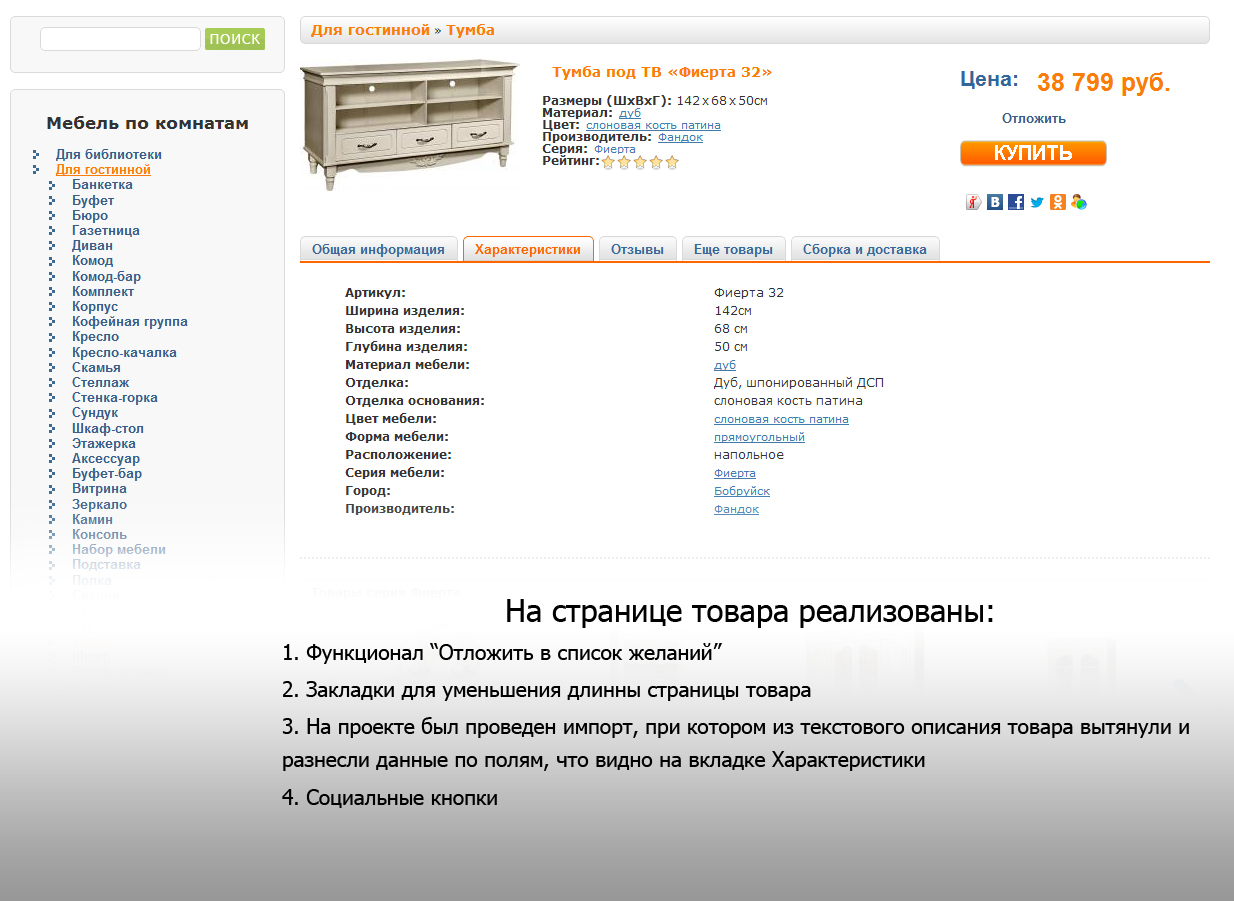Screen dimensions: 1234x901
Task: Select Комплект in the sidebar
Action: [x=103, y=291]
